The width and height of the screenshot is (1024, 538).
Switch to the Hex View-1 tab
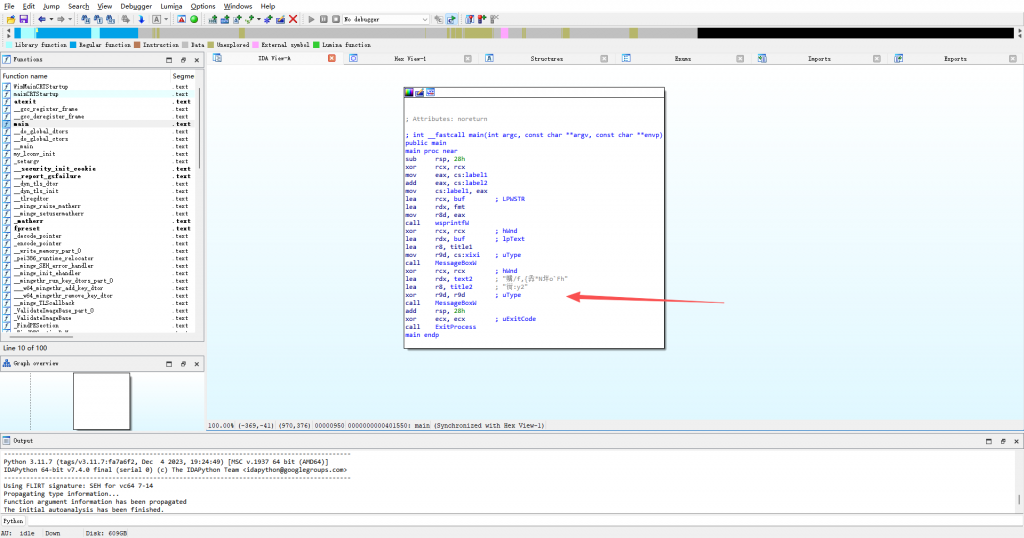click(x=410, y=59)
